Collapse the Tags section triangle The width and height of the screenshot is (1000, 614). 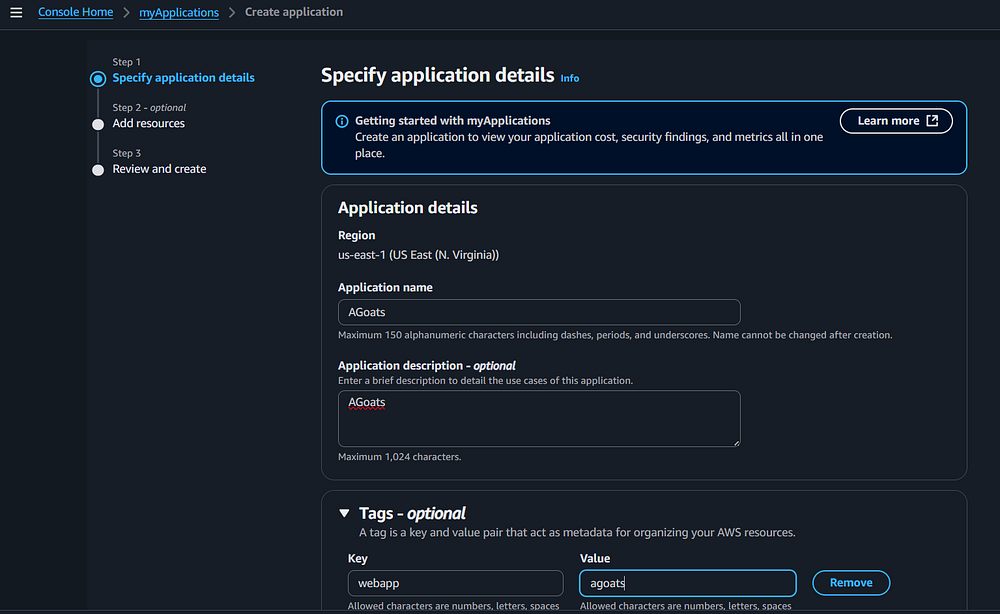tap(344, 514)
